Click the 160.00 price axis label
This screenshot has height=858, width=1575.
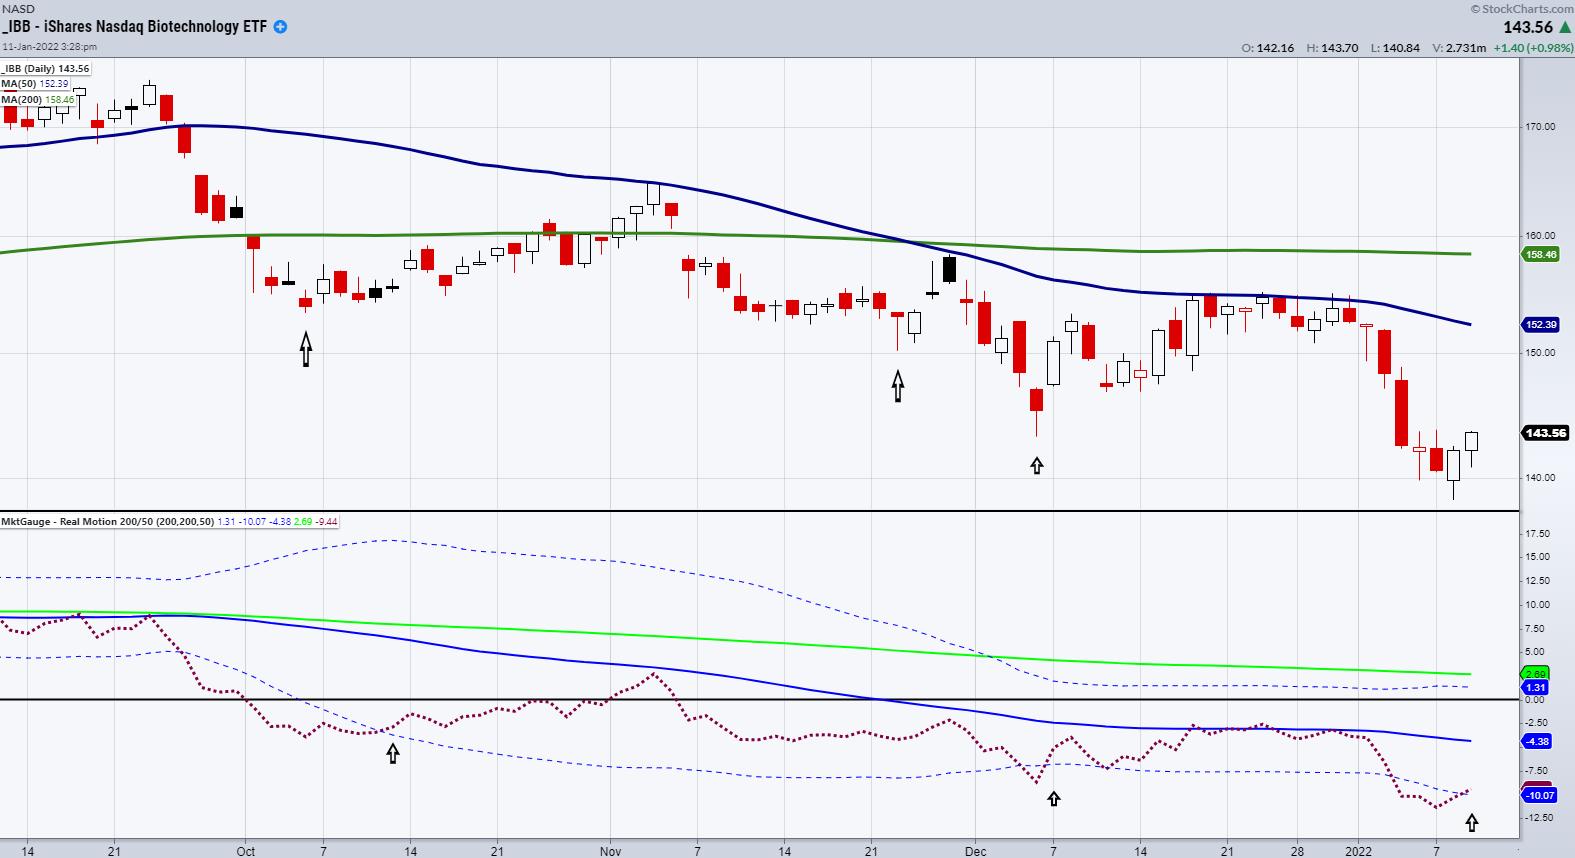1541,236
